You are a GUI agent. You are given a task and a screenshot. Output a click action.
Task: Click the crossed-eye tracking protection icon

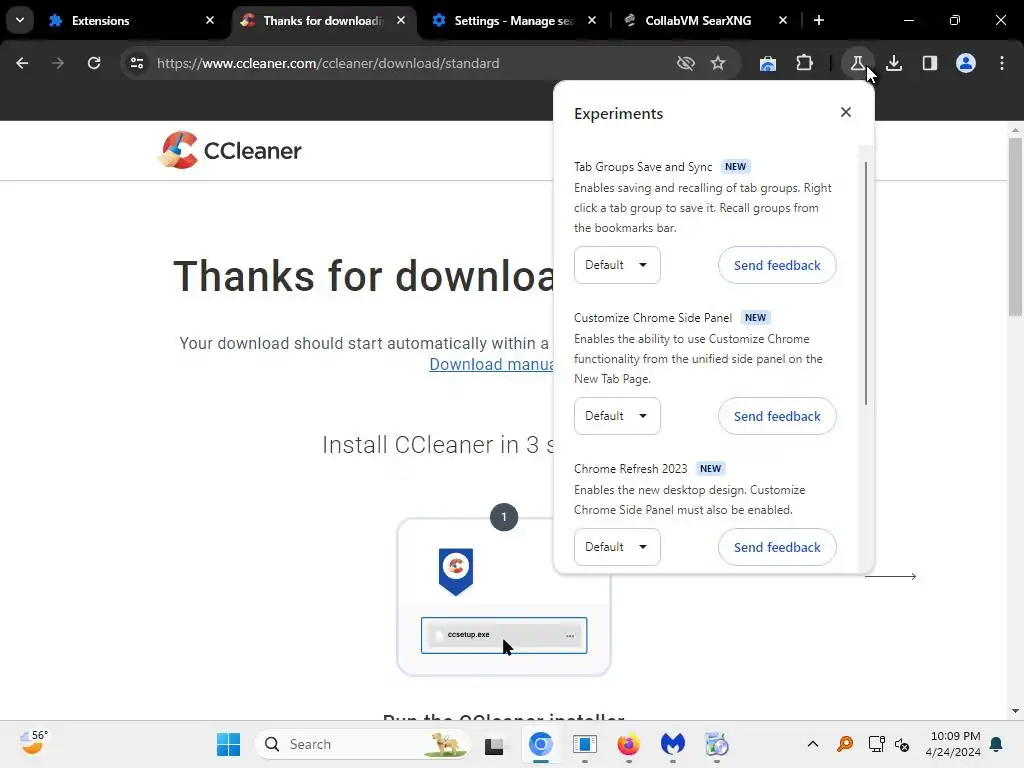685,63
